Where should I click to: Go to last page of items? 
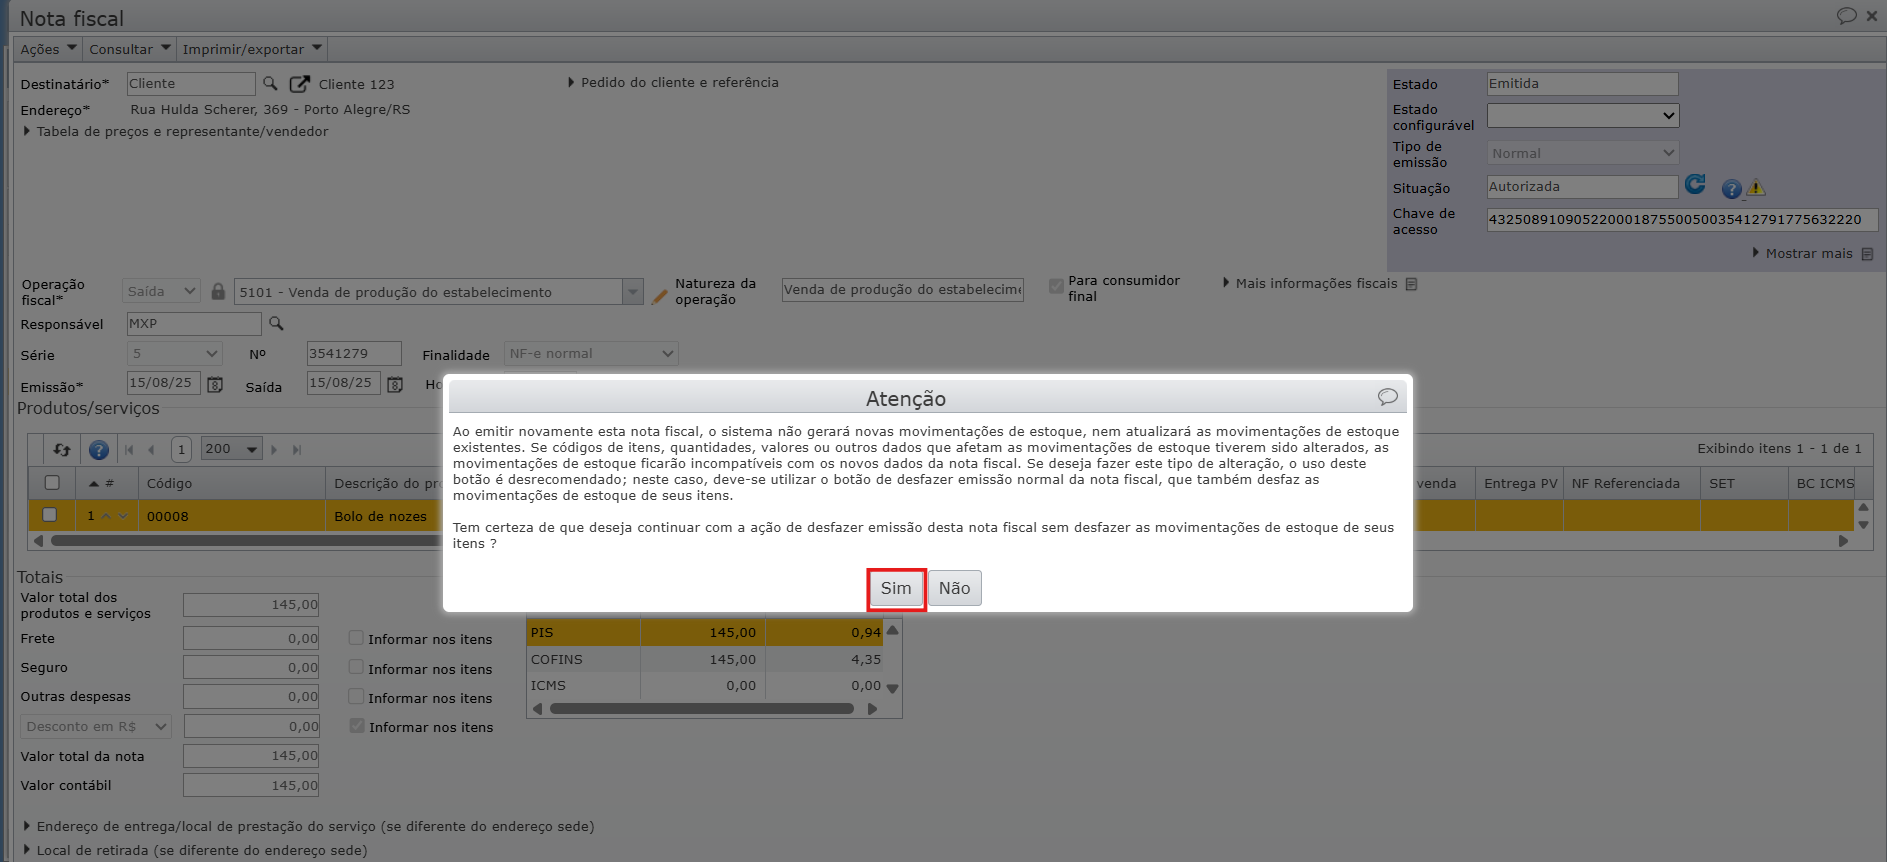click(297, 450)
